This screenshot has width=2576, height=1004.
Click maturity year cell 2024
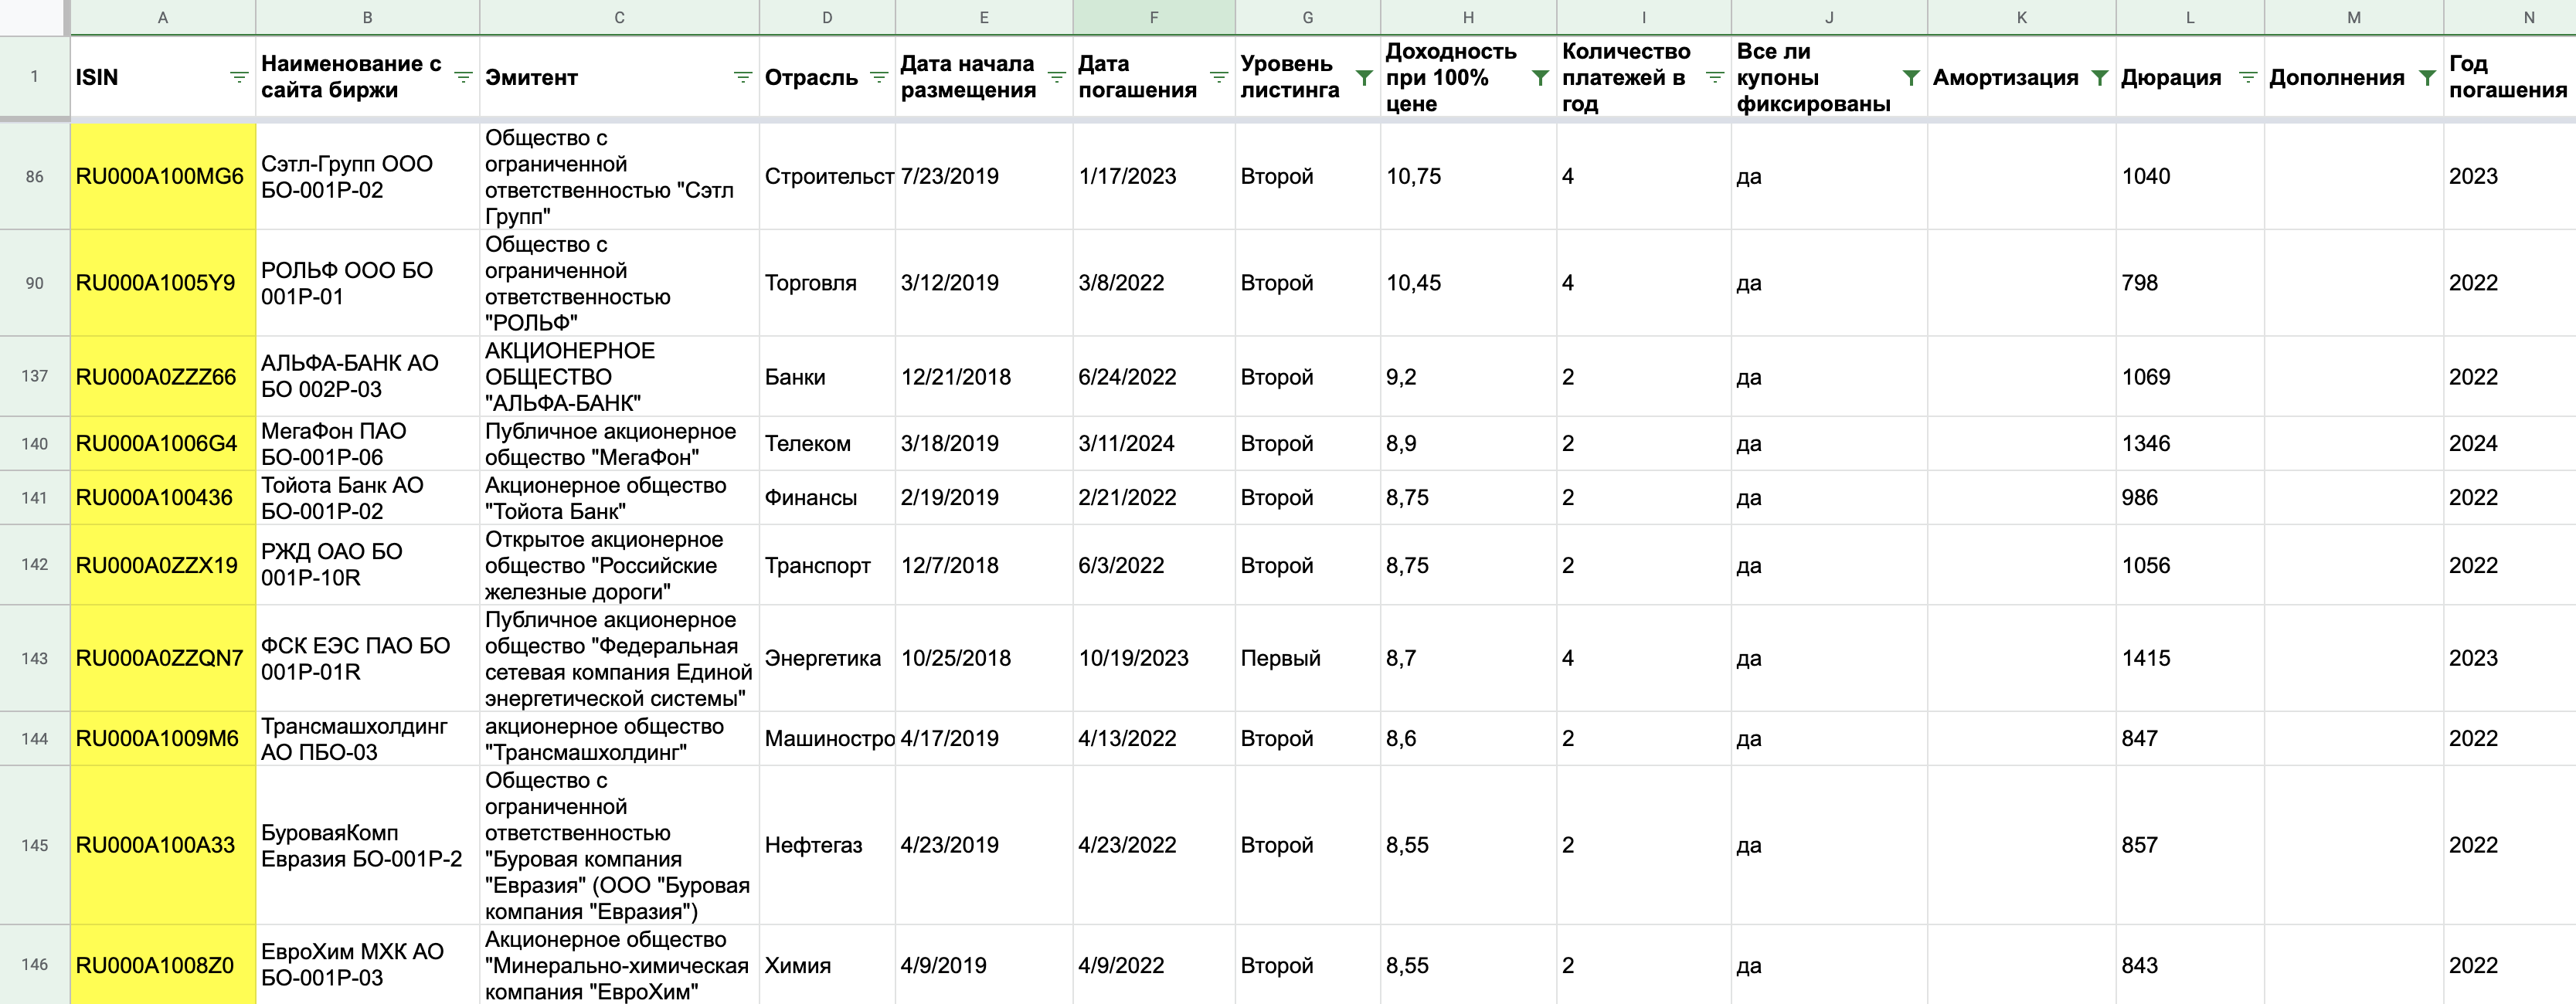pyautogui.click(x=2509, y=443)
